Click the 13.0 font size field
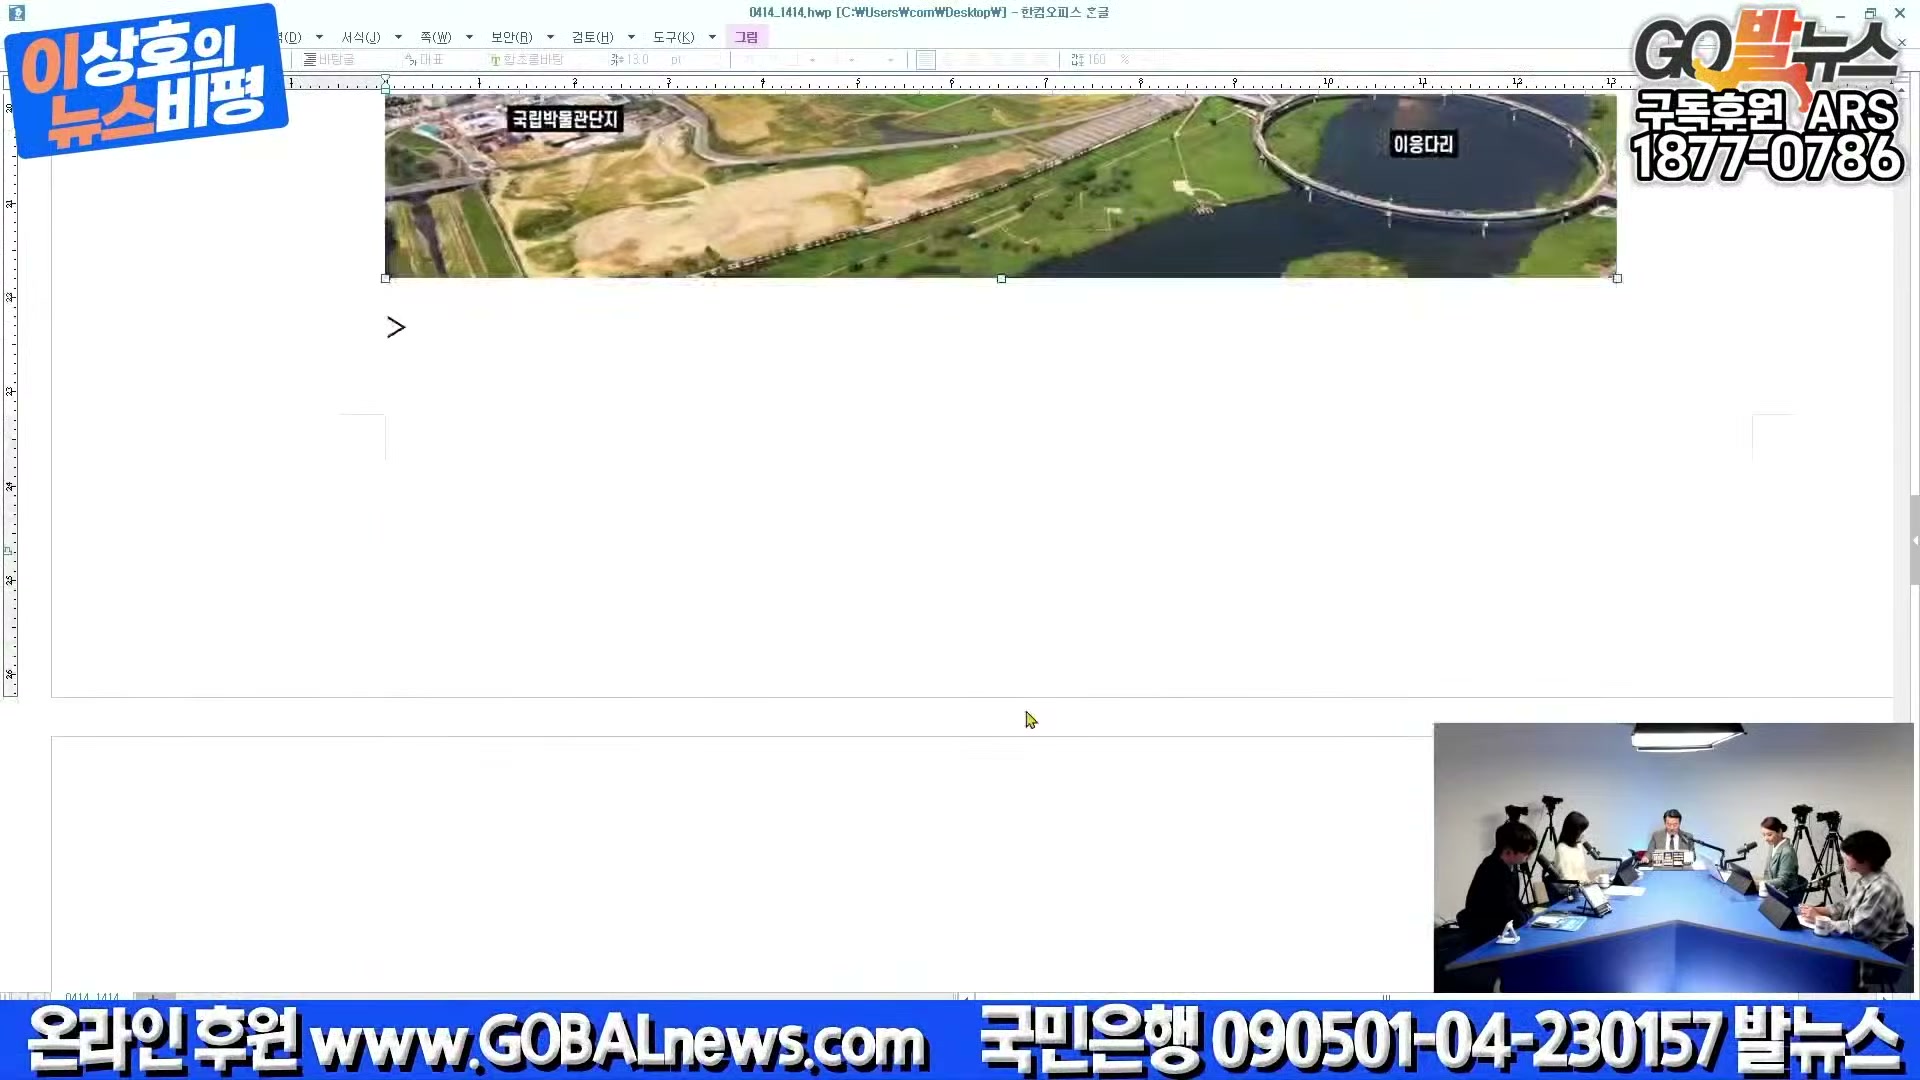The height and width of the screenshot is (1080, 1920). click(637, 60)
